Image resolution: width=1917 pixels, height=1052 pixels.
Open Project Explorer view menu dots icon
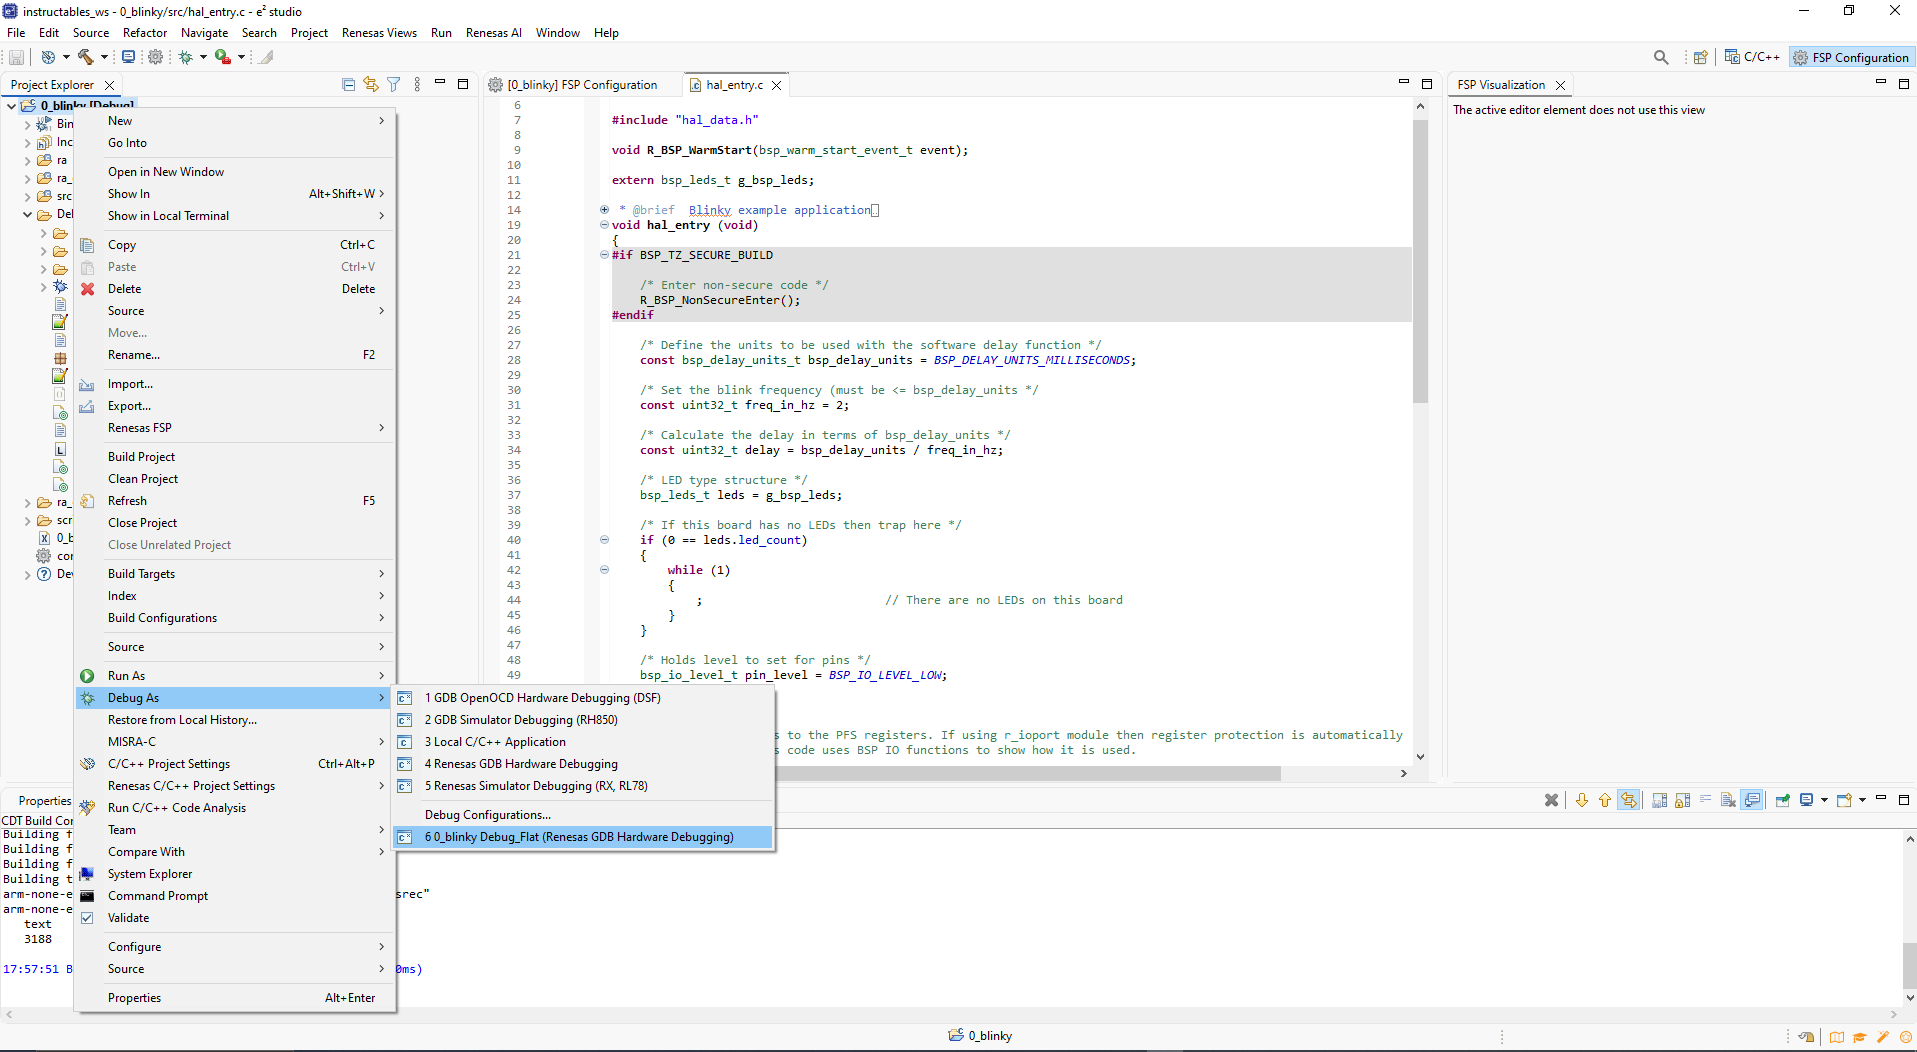(417, 85)
